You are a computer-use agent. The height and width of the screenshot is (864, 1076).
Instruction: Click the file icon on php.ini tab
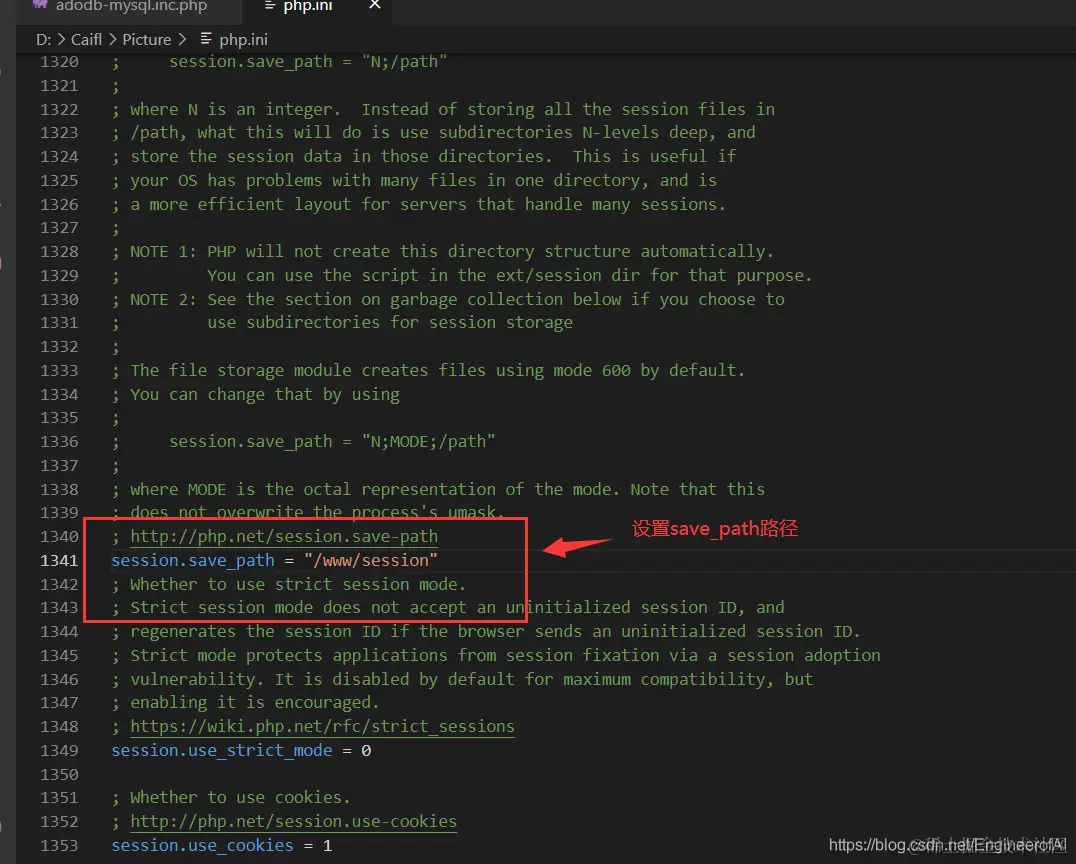pyautogui.click(x=269, y=6)
